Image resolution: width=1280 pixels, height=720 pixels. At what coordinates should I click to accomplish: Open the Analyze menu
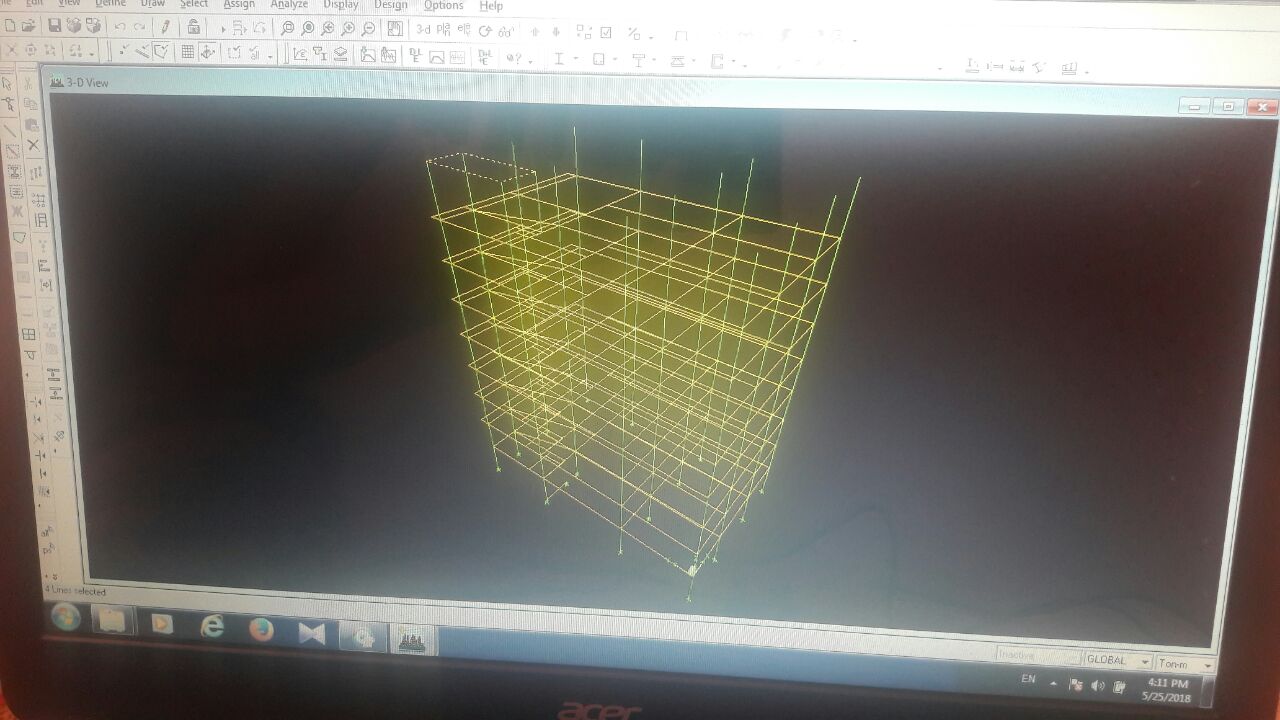pos(289,4)
